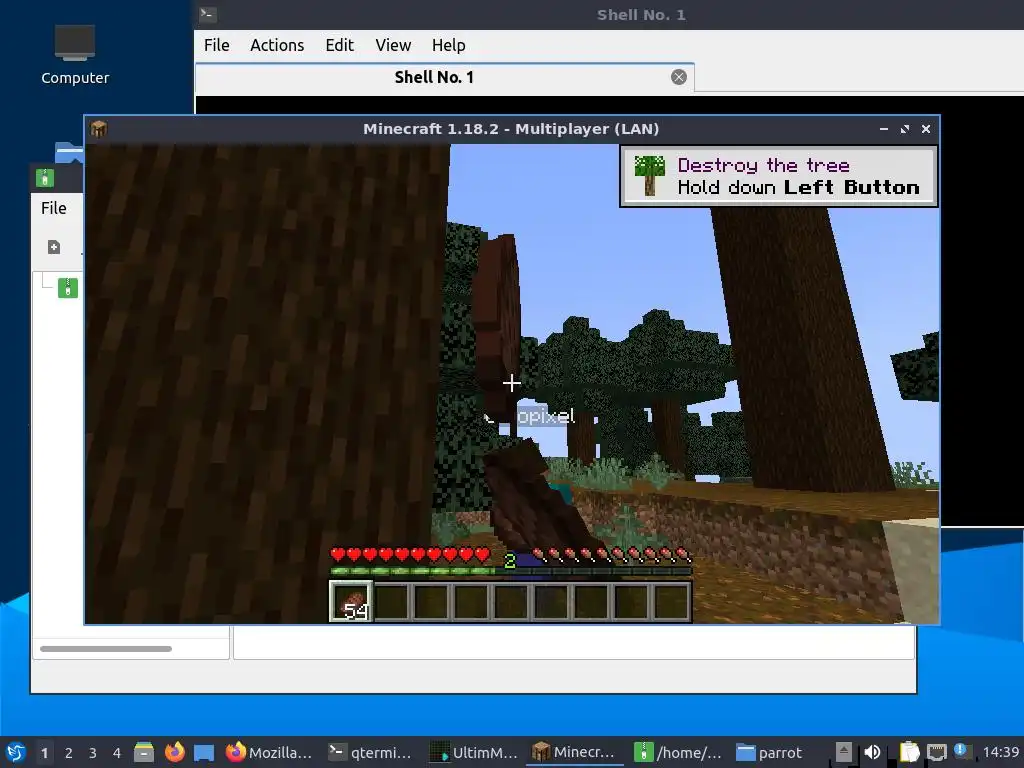
Task: Switch to Minecraft taskbar window
Action: pos(574,752)
